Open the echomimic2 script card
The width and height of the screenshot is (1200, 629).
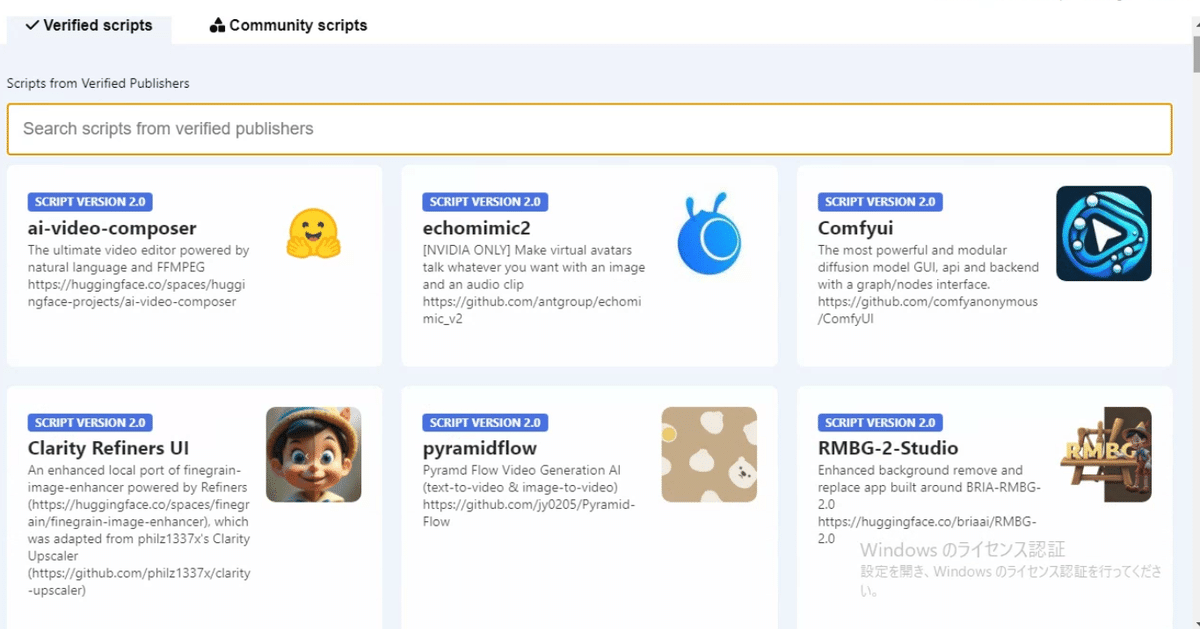tap(588, 265)
